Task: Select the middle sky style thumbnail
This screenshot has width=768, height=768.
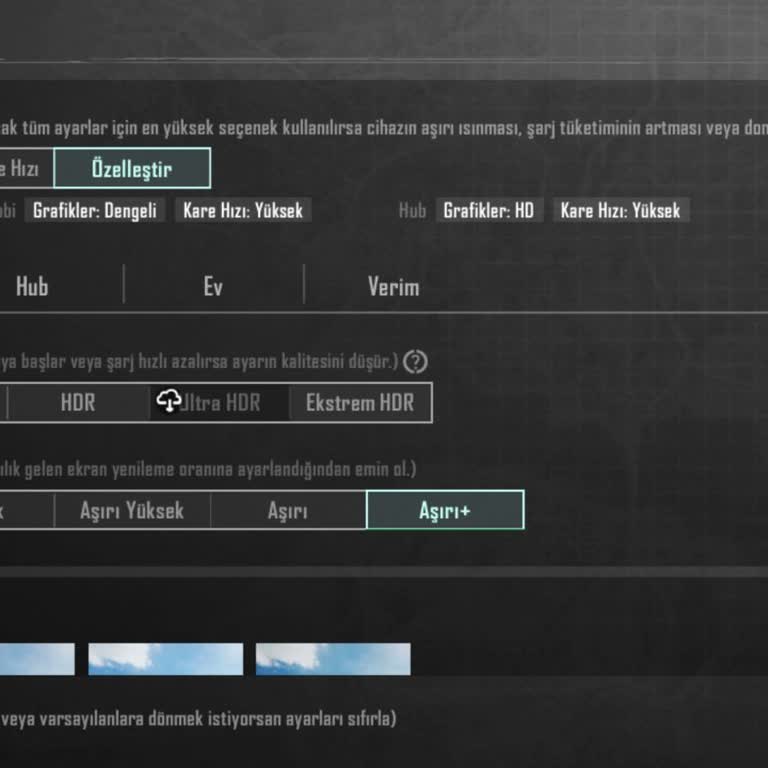Action: (x=166, y=659)
